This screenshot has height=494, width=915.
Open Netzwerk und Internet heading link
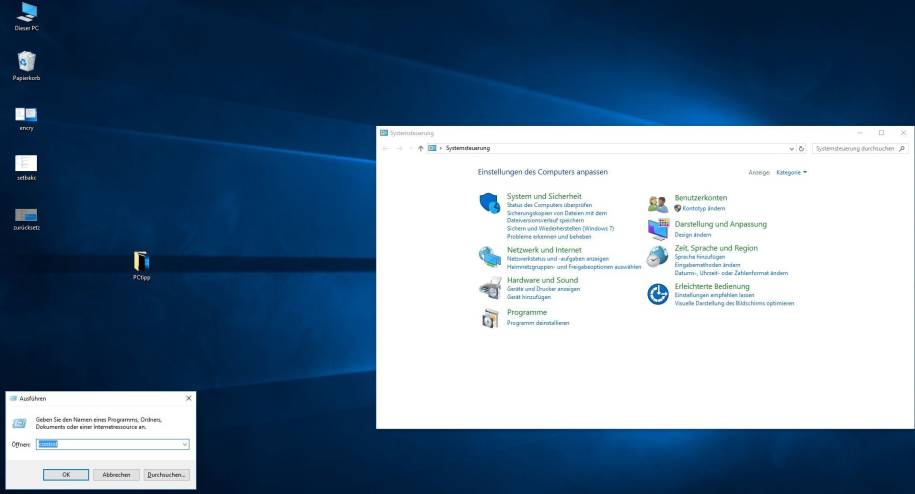coord(544,250)
